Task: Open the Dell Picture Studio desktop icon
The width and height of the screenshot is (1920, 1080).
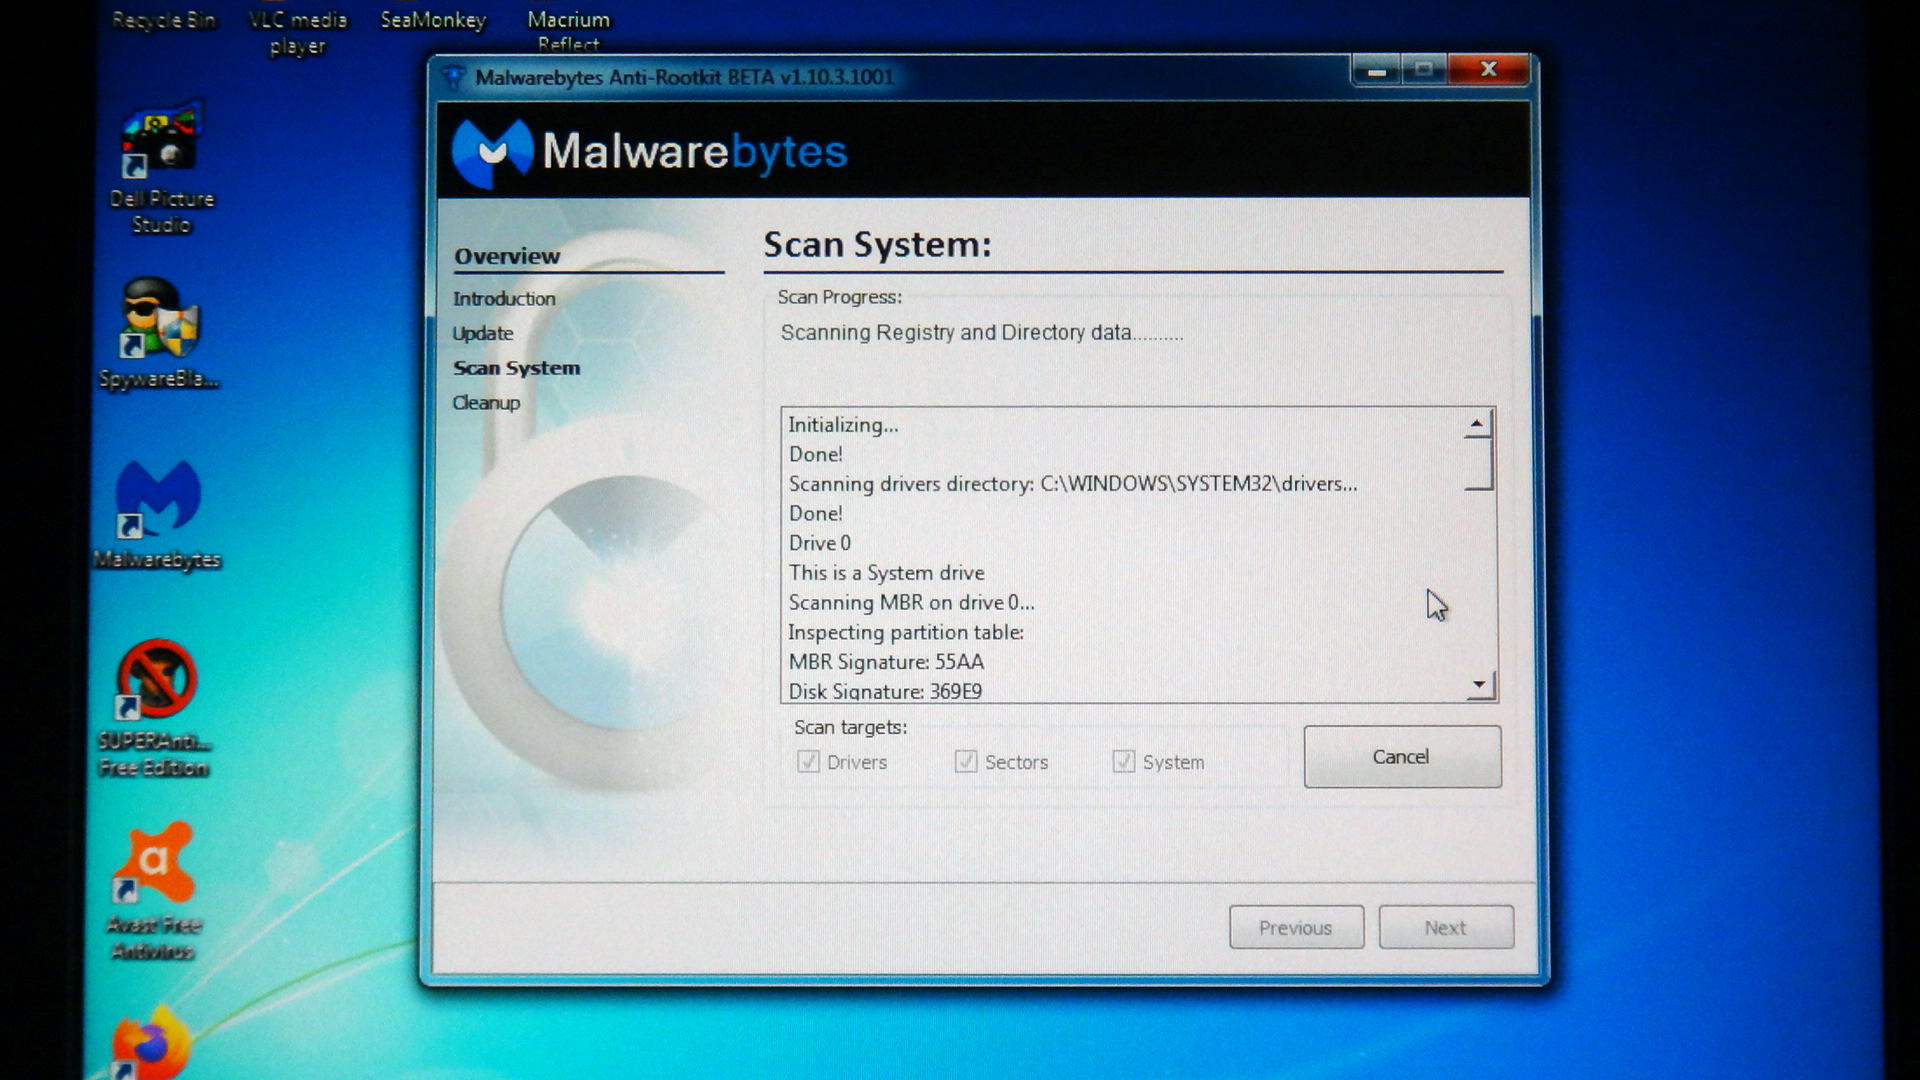Action: coord(161,168)
